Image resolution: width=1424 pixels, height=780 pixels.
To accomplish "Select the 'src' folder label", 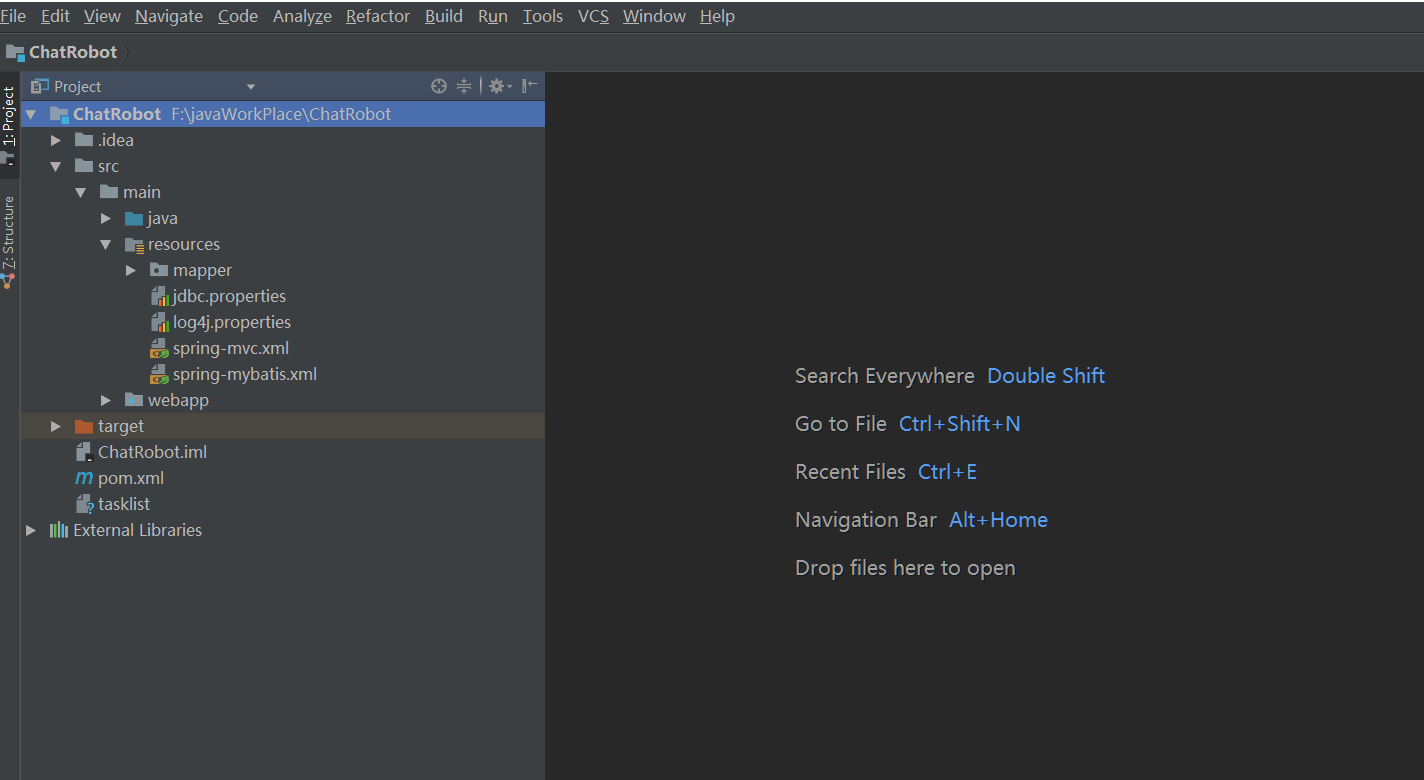I will 108,166.
